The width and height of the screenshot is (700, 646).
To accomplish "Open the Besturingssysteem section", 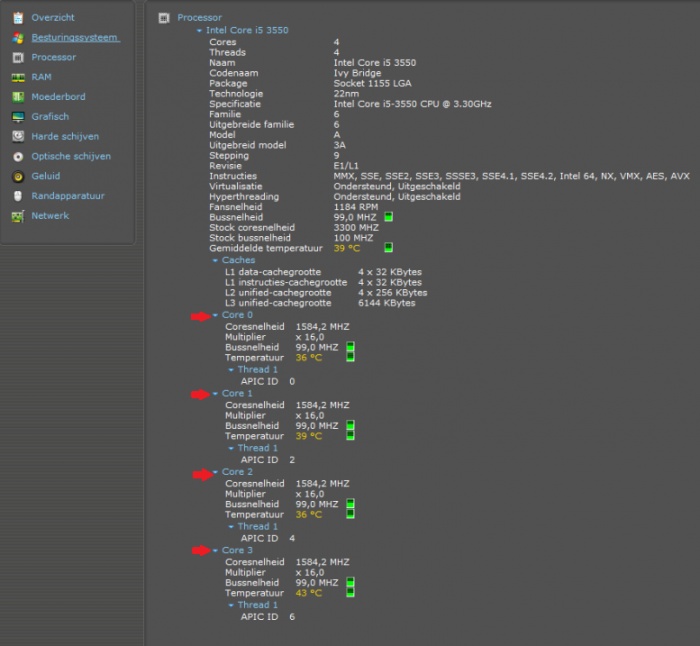I will (x=75, y=38).
